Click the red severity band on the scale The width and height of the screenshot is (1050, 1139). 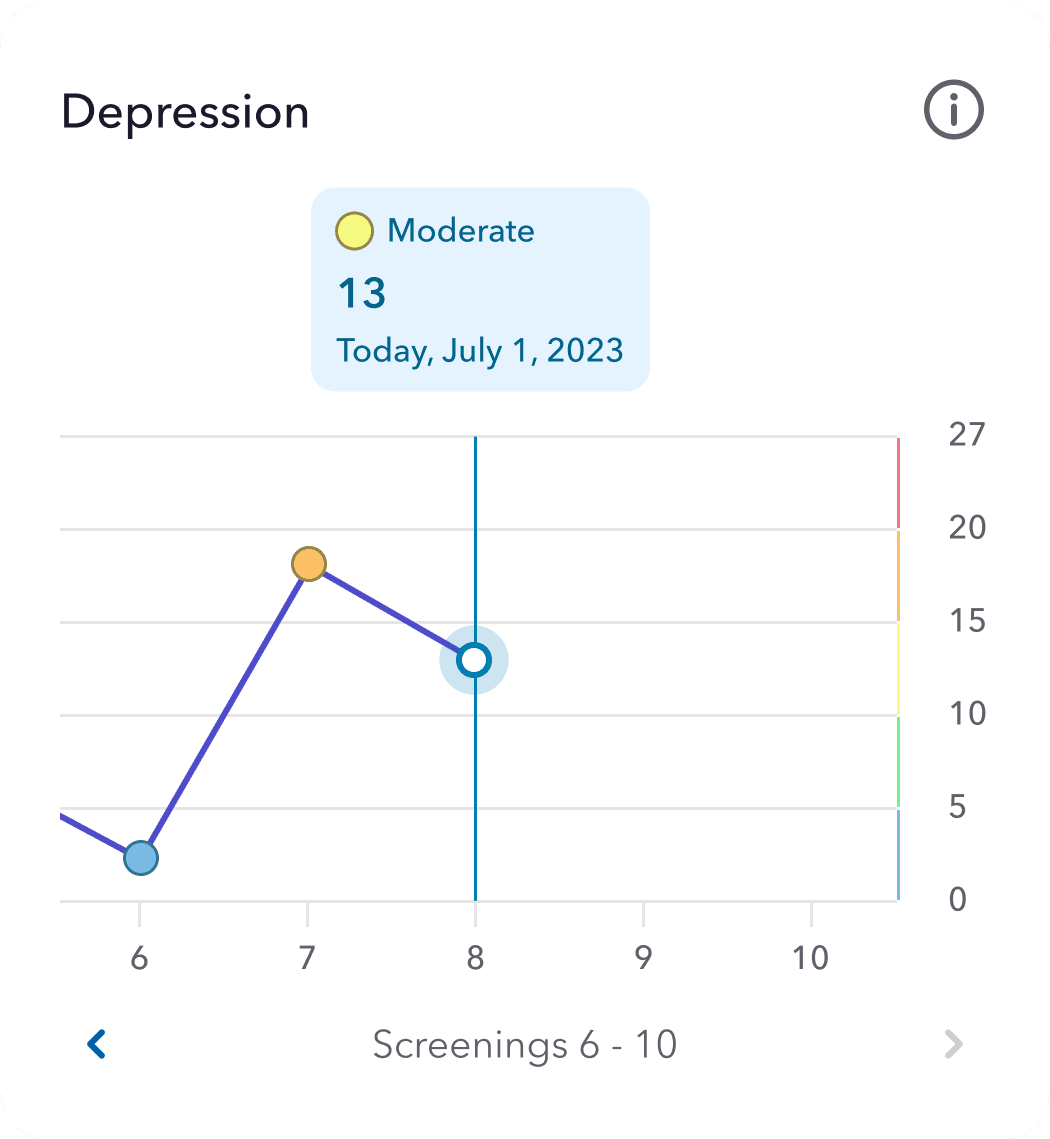pyautogui.click(x=899, y=480)
